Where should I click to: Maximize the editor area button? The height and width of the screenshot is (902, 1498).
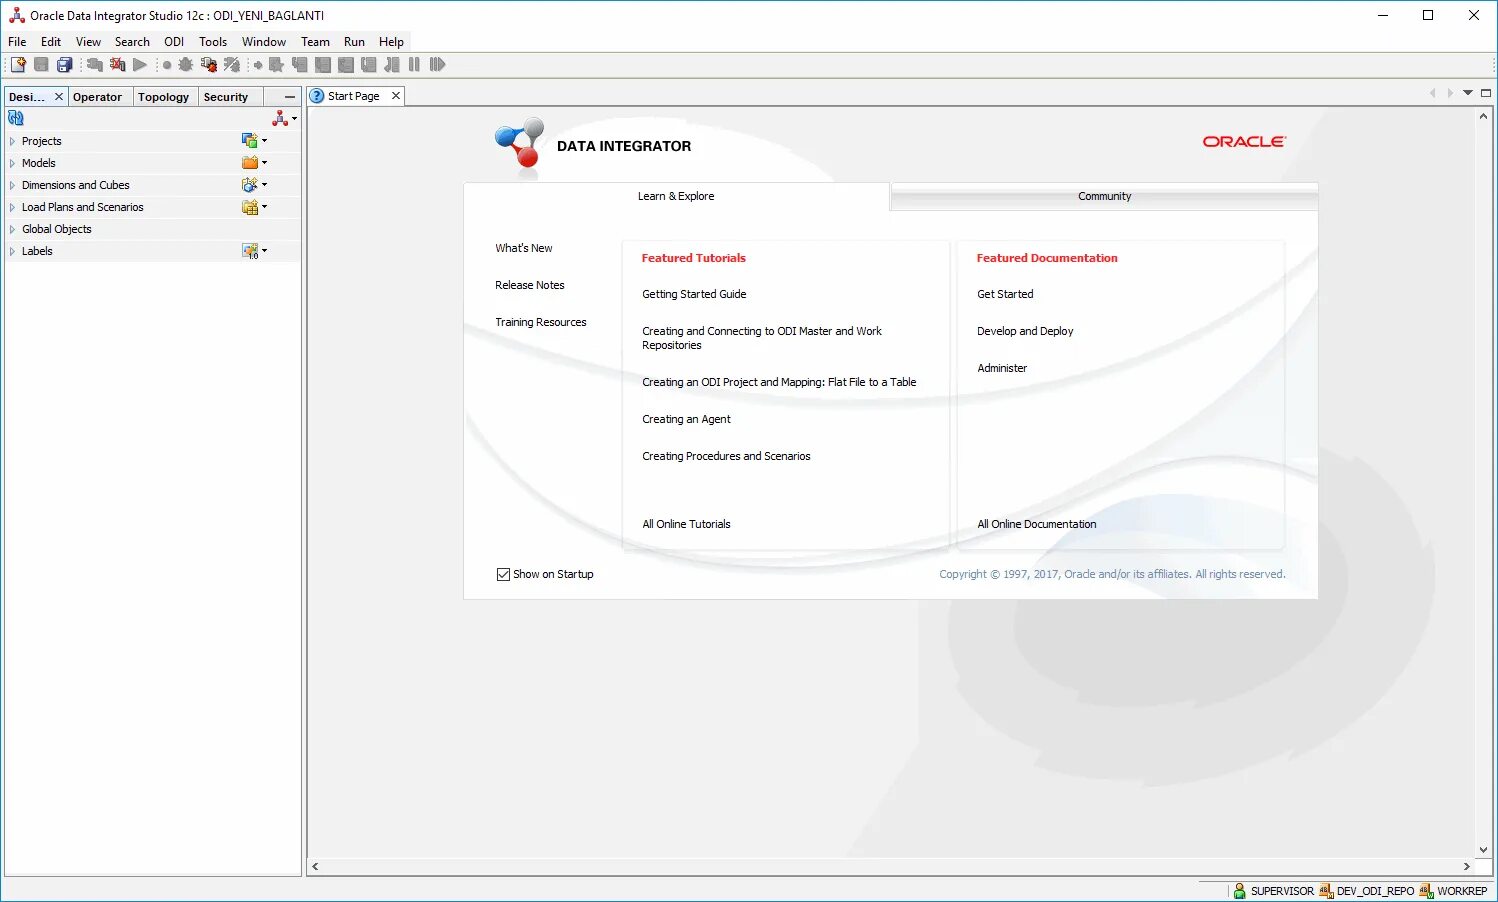click(1486, 93)
